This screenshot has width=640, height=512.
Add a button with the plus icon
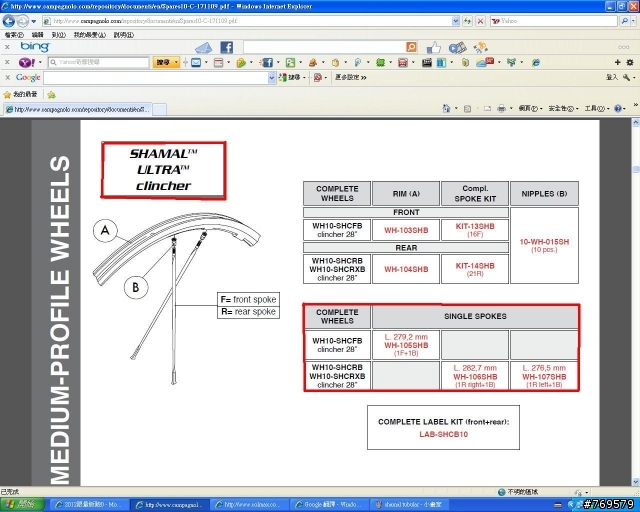tap(618, 62)
